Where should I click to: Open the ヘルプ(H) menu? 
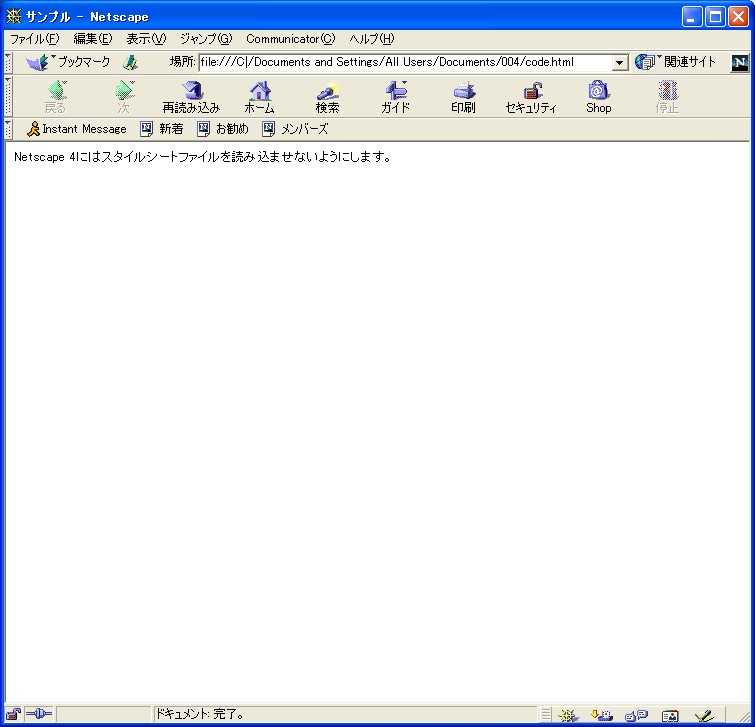point(372,39)
